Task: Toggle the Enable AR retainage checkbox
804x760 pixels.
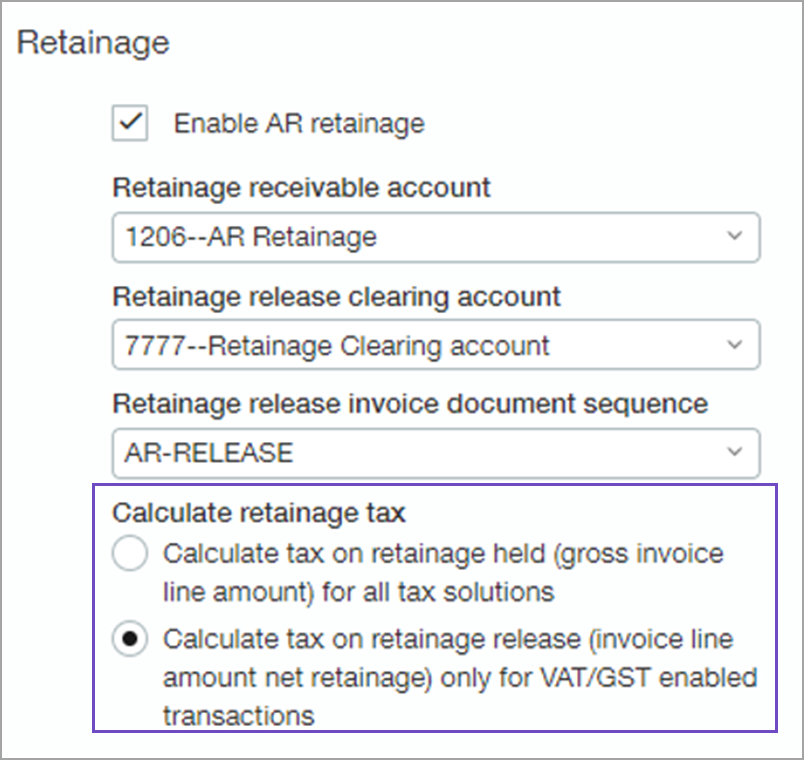Action: coord(131,123)
